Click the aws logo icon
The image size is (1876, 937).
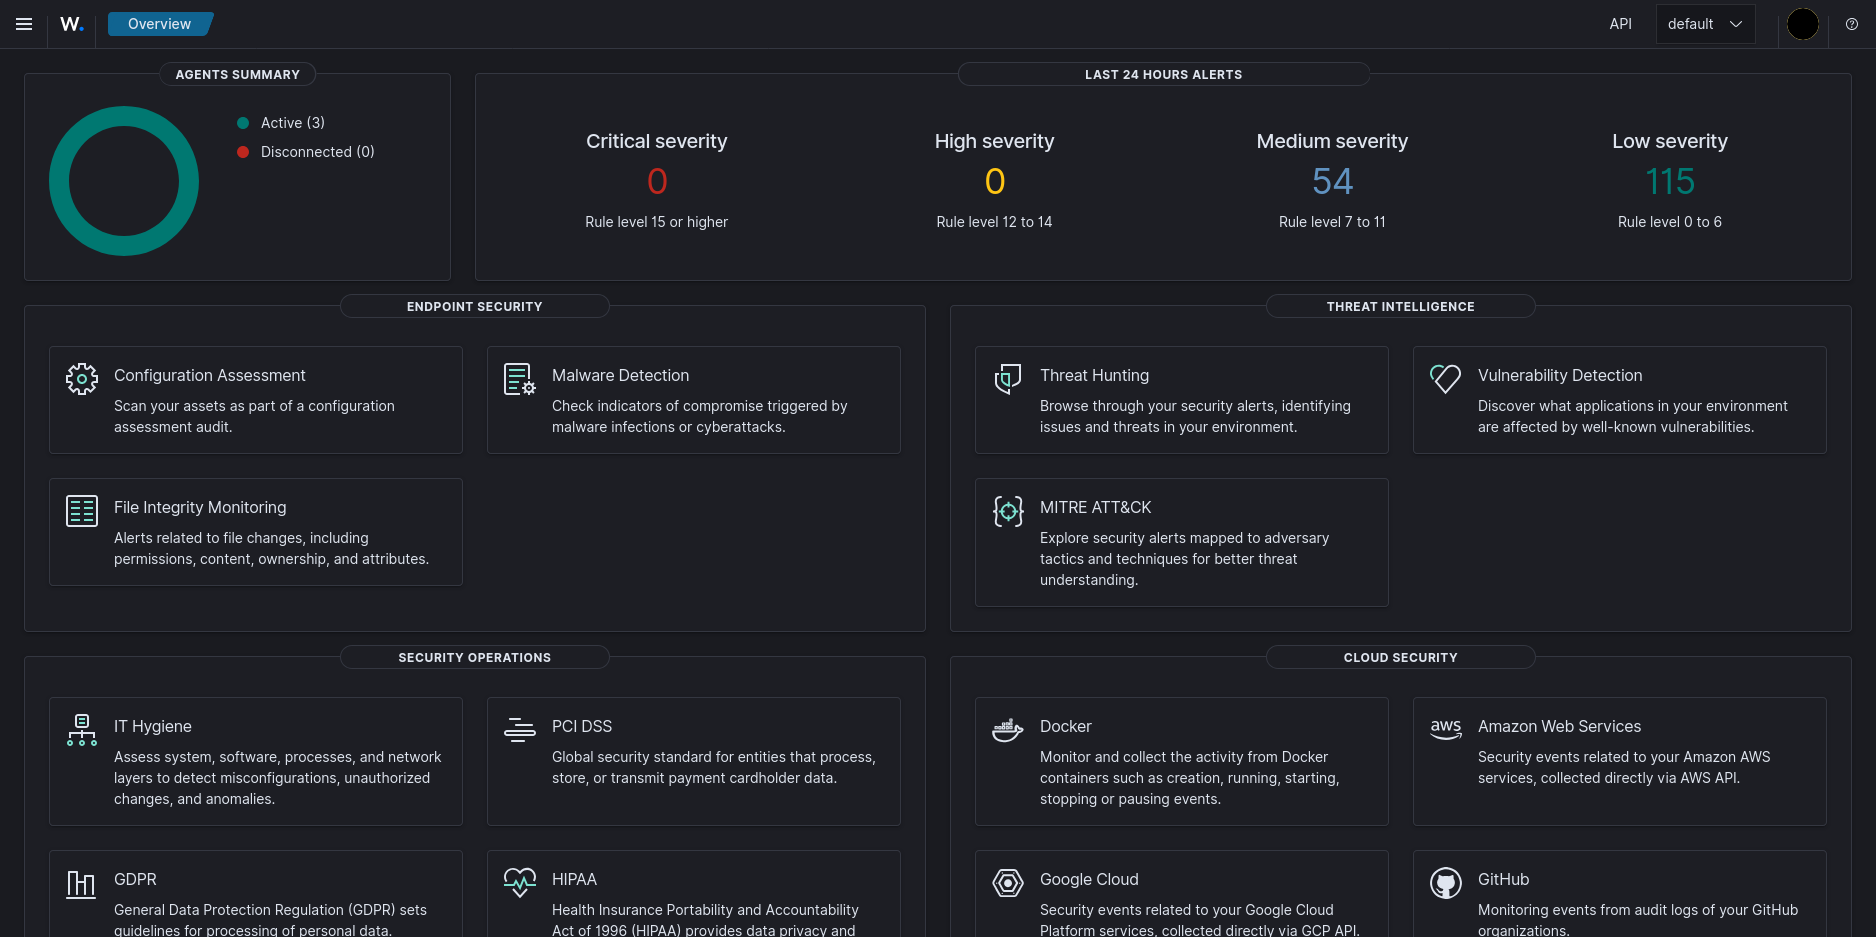[1446, 729]
